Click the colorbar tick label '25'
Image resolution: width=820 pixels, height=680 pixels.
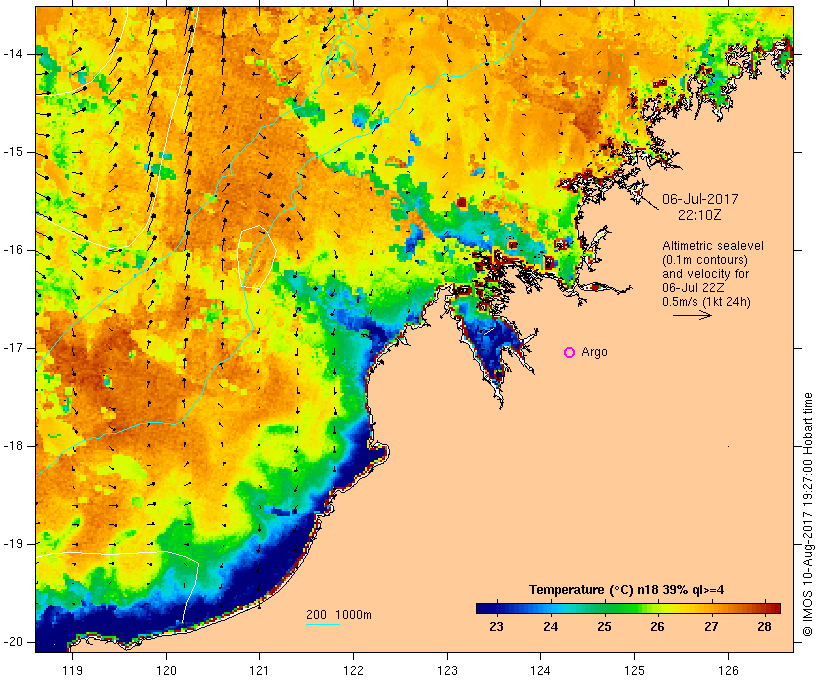[x=604, y=627]
